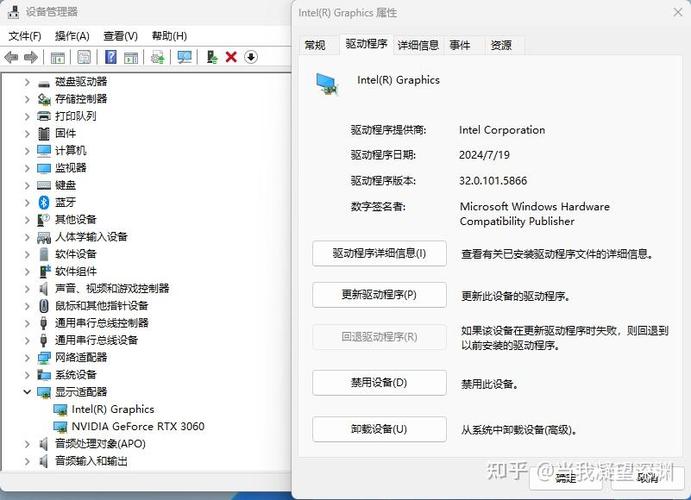Viewport: 691px width, 500px height.
Task: Click 更新驱动程序(P) button
Action: (x=379, y=295)
